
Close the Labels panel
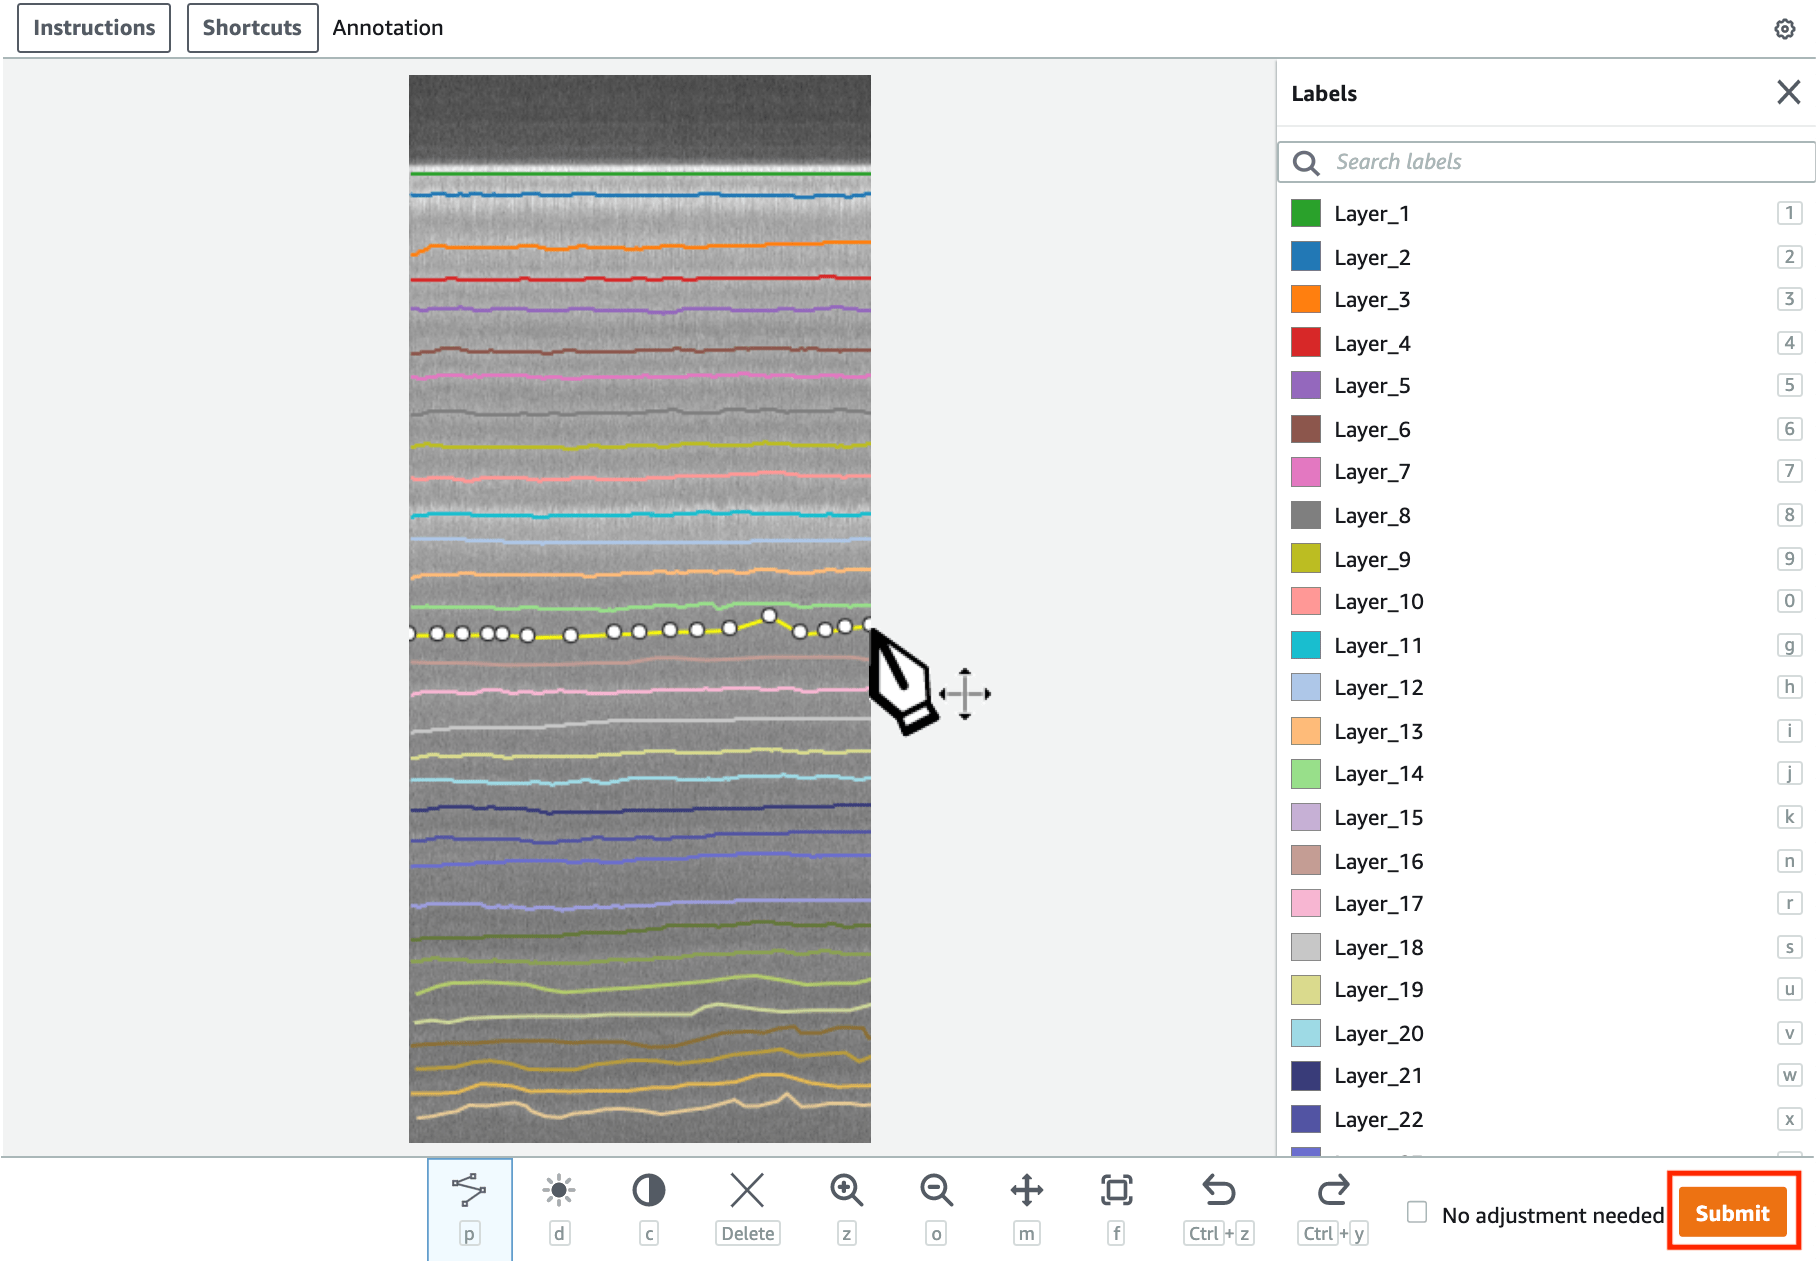coord(1789,92)
